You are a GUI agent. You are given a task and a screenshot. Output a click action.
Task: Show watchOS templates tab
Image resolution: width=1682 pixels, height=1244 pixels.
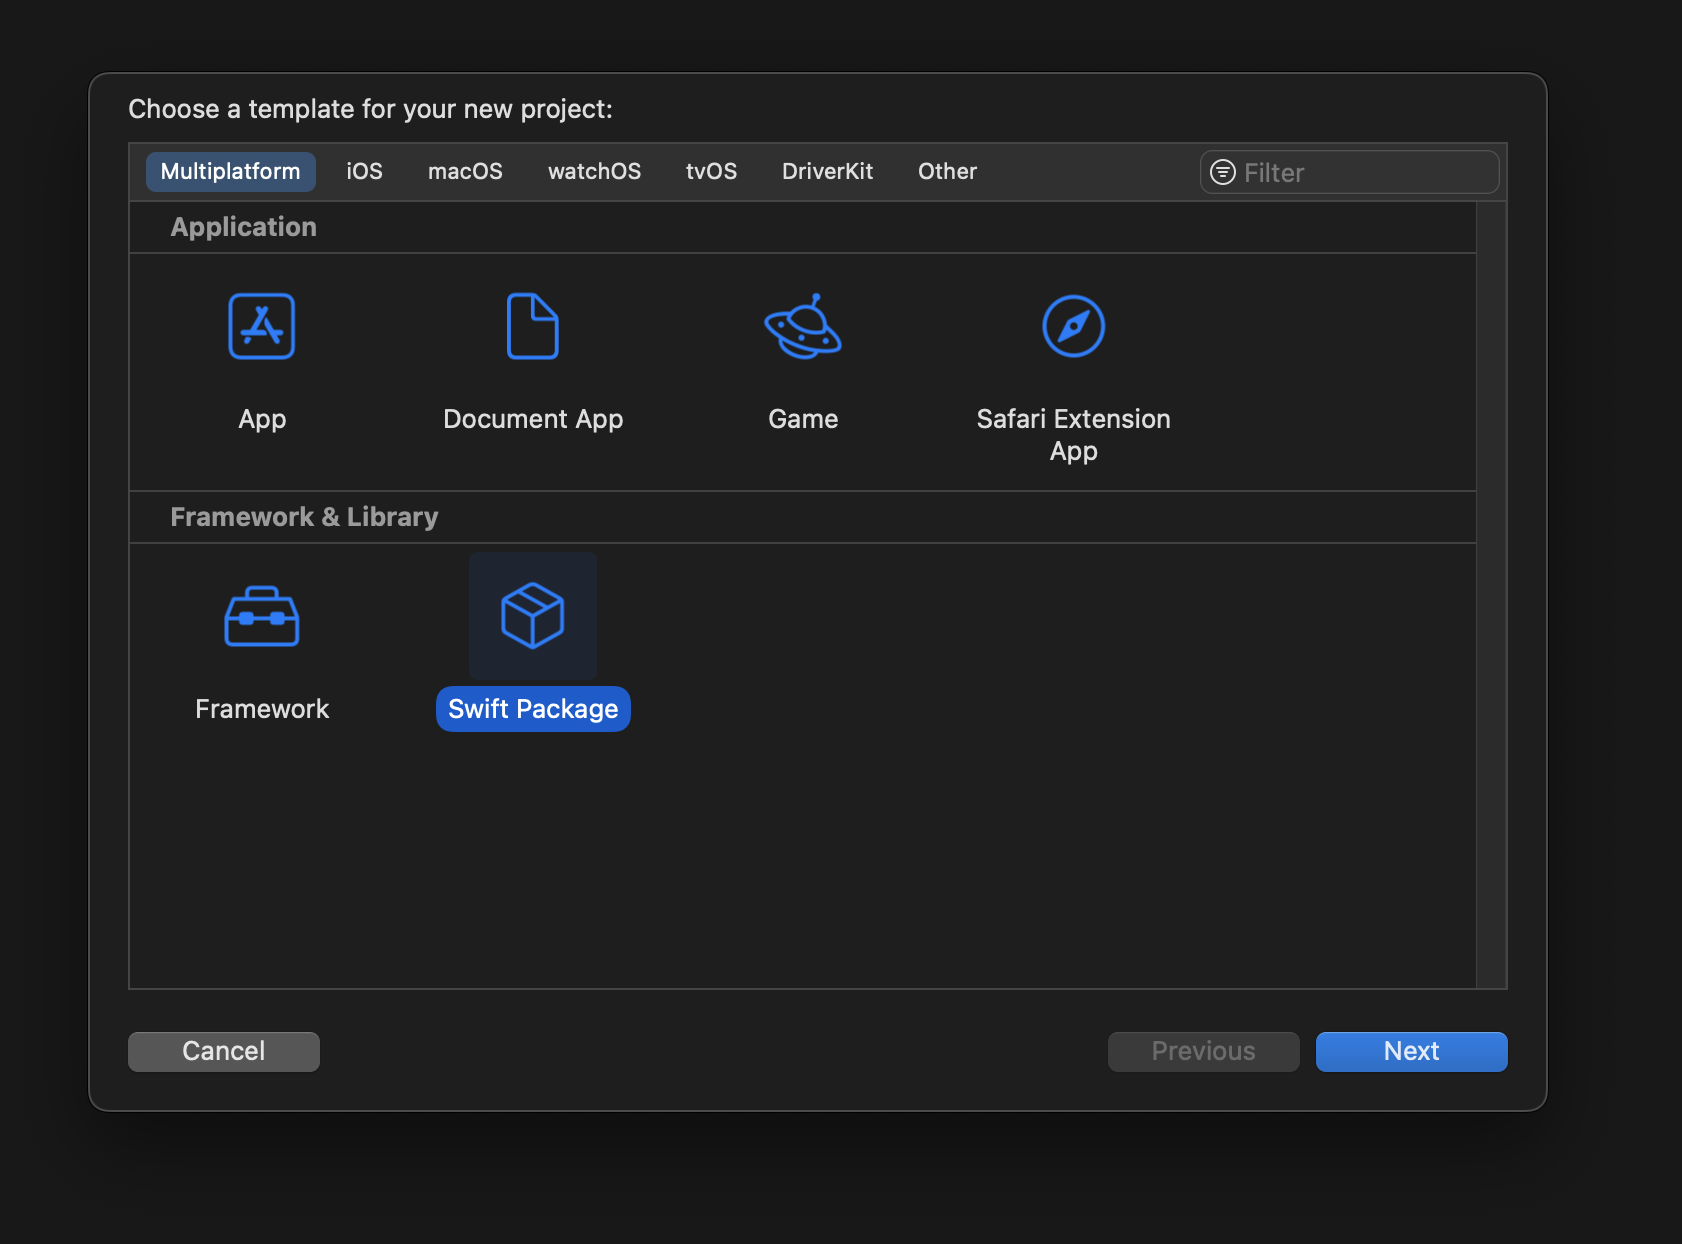click(x=594, y=171)
